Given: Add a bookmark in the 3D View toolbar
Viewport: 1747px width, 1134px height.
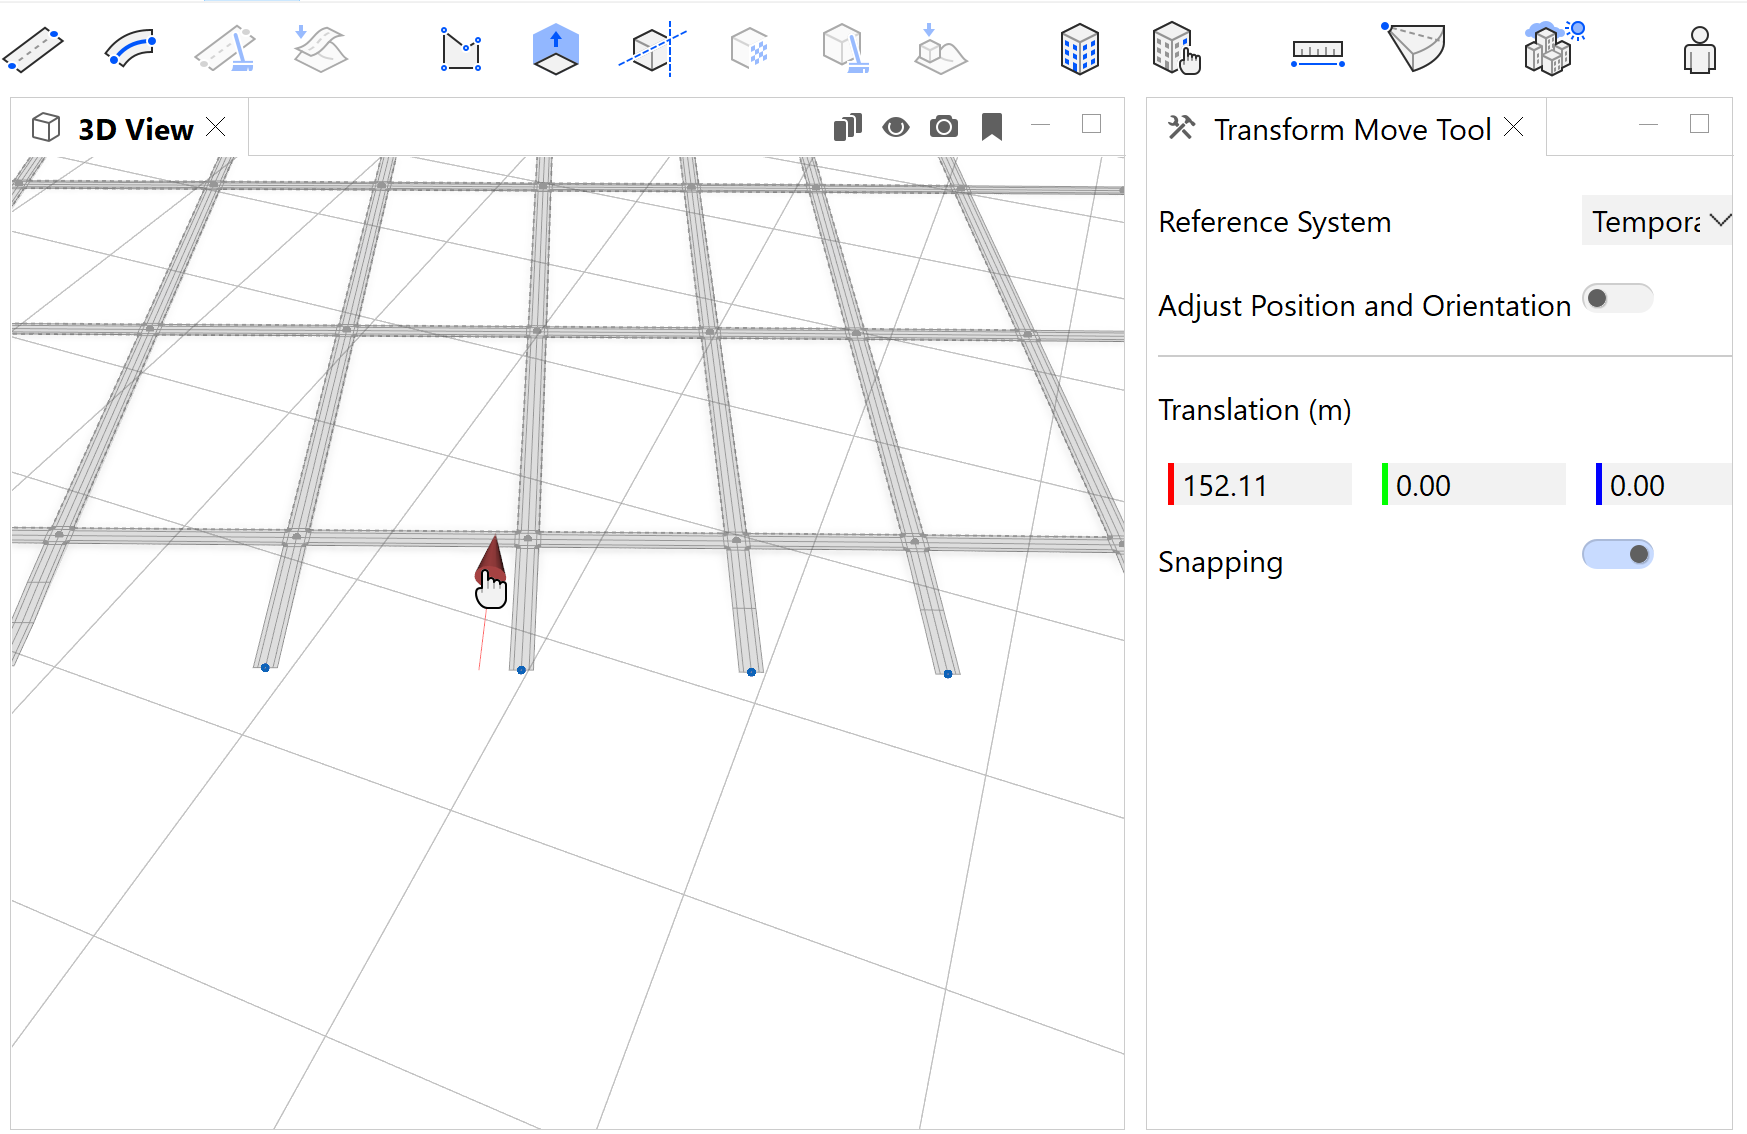Looking at the screenshot, I should pos(991,127).
